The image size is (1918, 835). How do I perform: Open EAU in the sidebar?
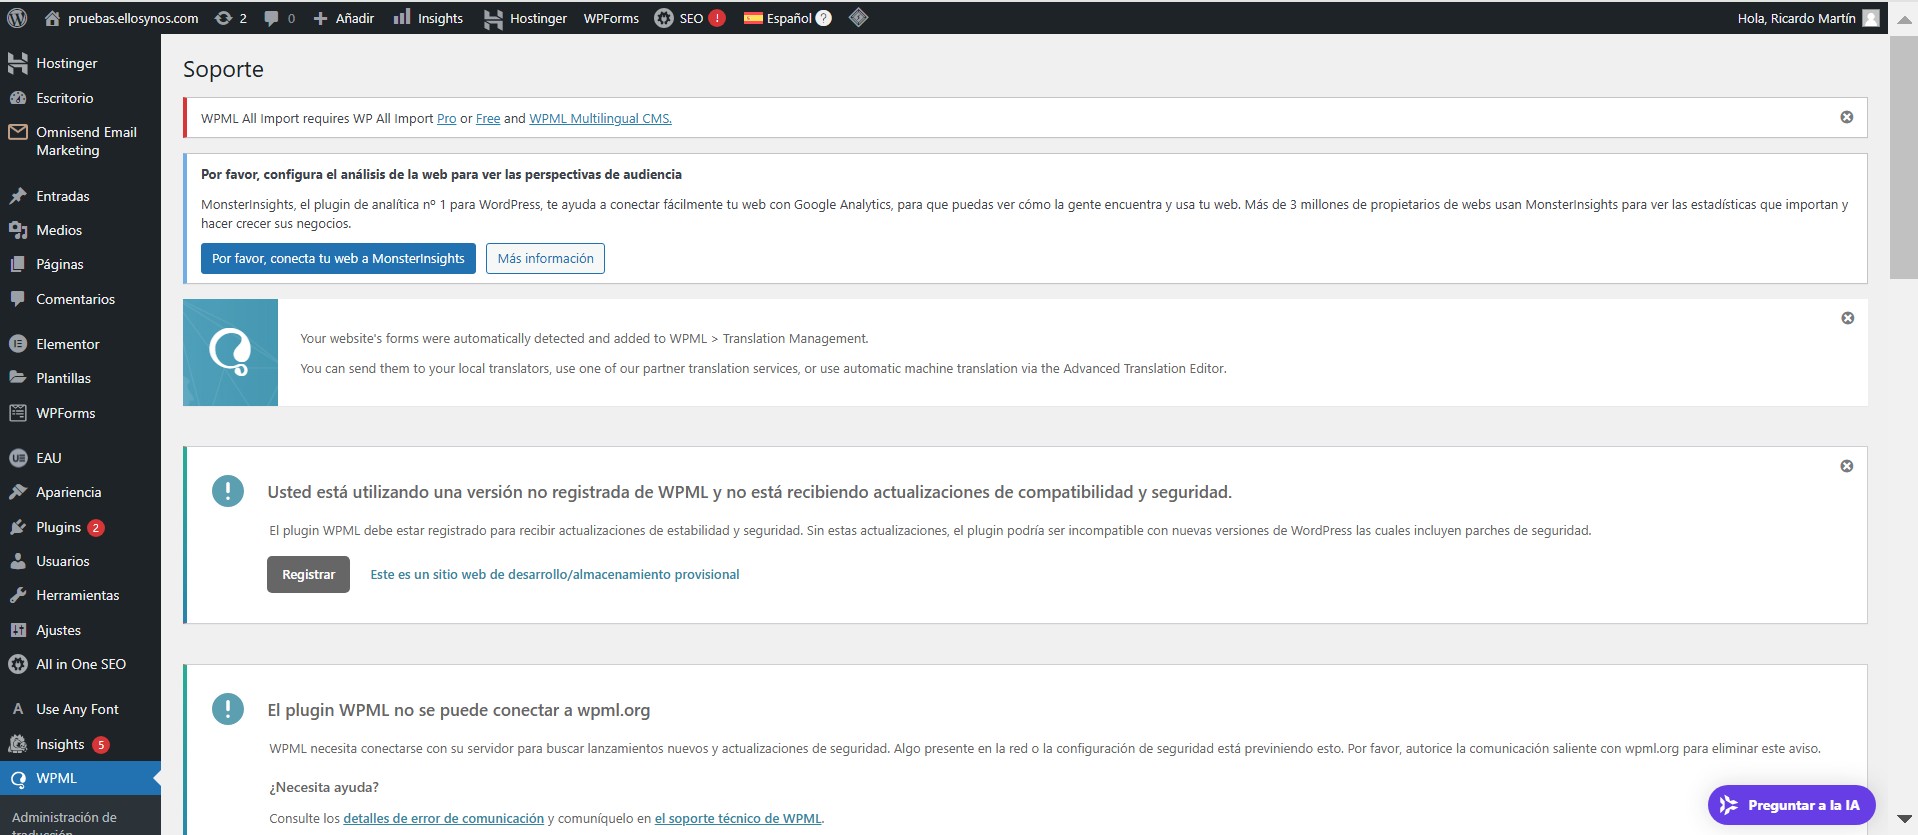(80, 458)
